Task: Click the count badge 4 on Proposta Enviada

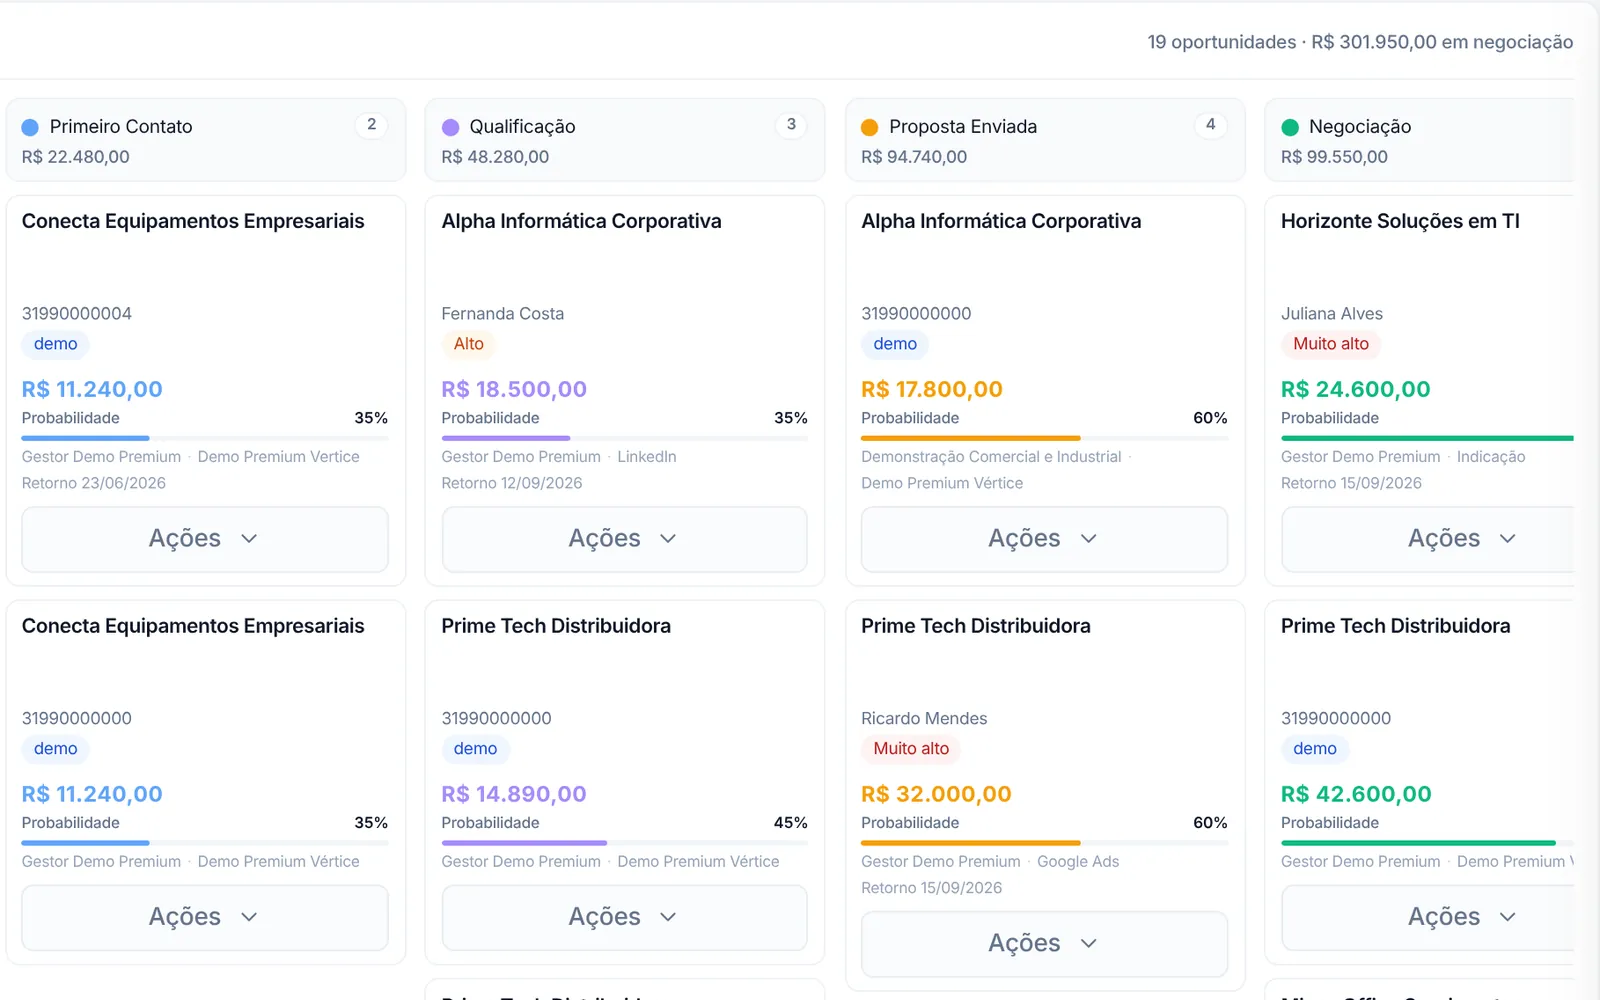Action: pos(1210,125)
